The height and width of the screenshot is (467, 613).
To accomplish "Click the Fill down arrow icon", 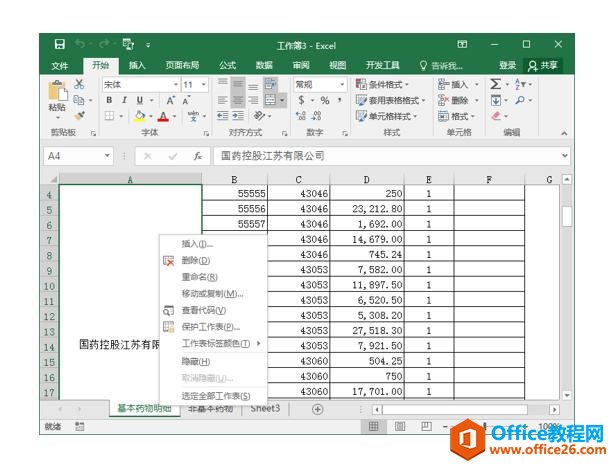I will pyautogui.click(x=496, y=100).
